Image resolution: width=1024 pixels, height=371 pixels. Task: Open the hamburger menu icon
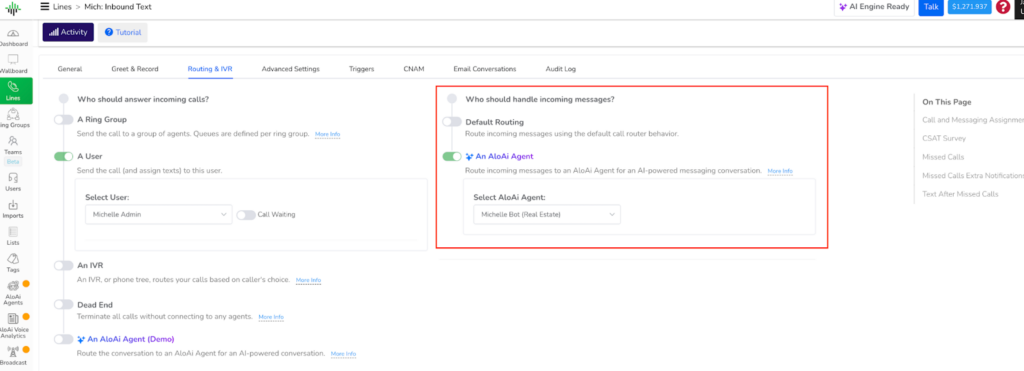pyautogui.click(x=44, y=7)
